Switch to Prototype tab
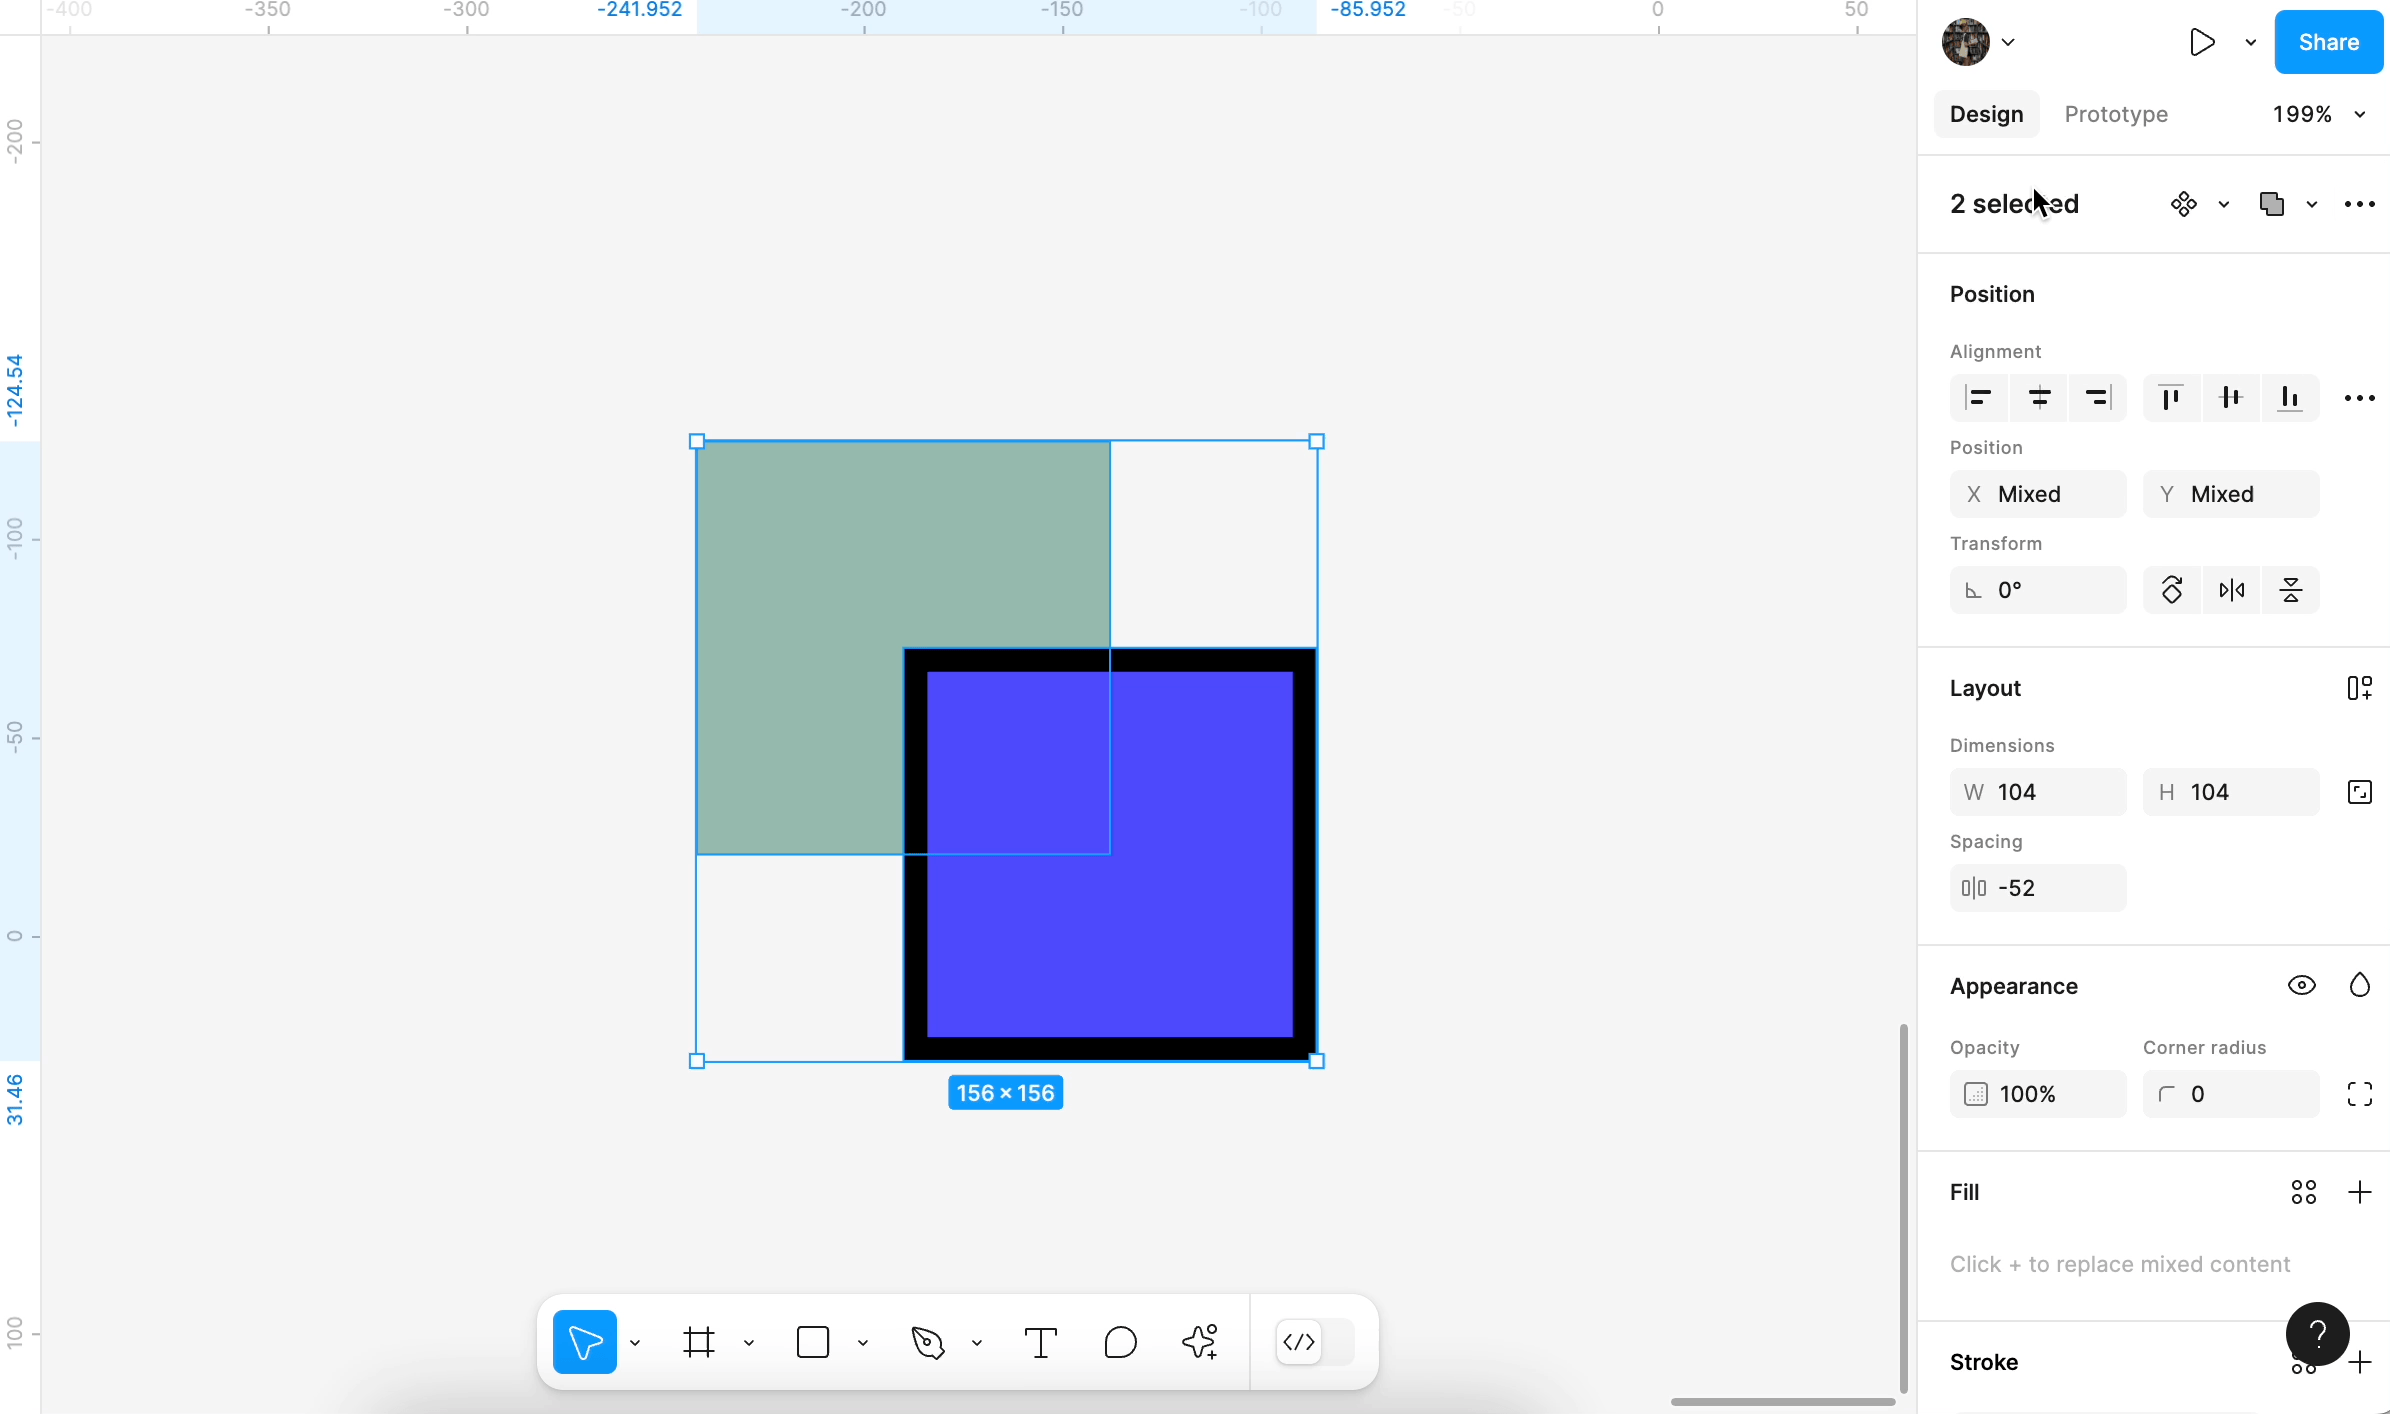2390x1414 pixels. [2117, 113]
